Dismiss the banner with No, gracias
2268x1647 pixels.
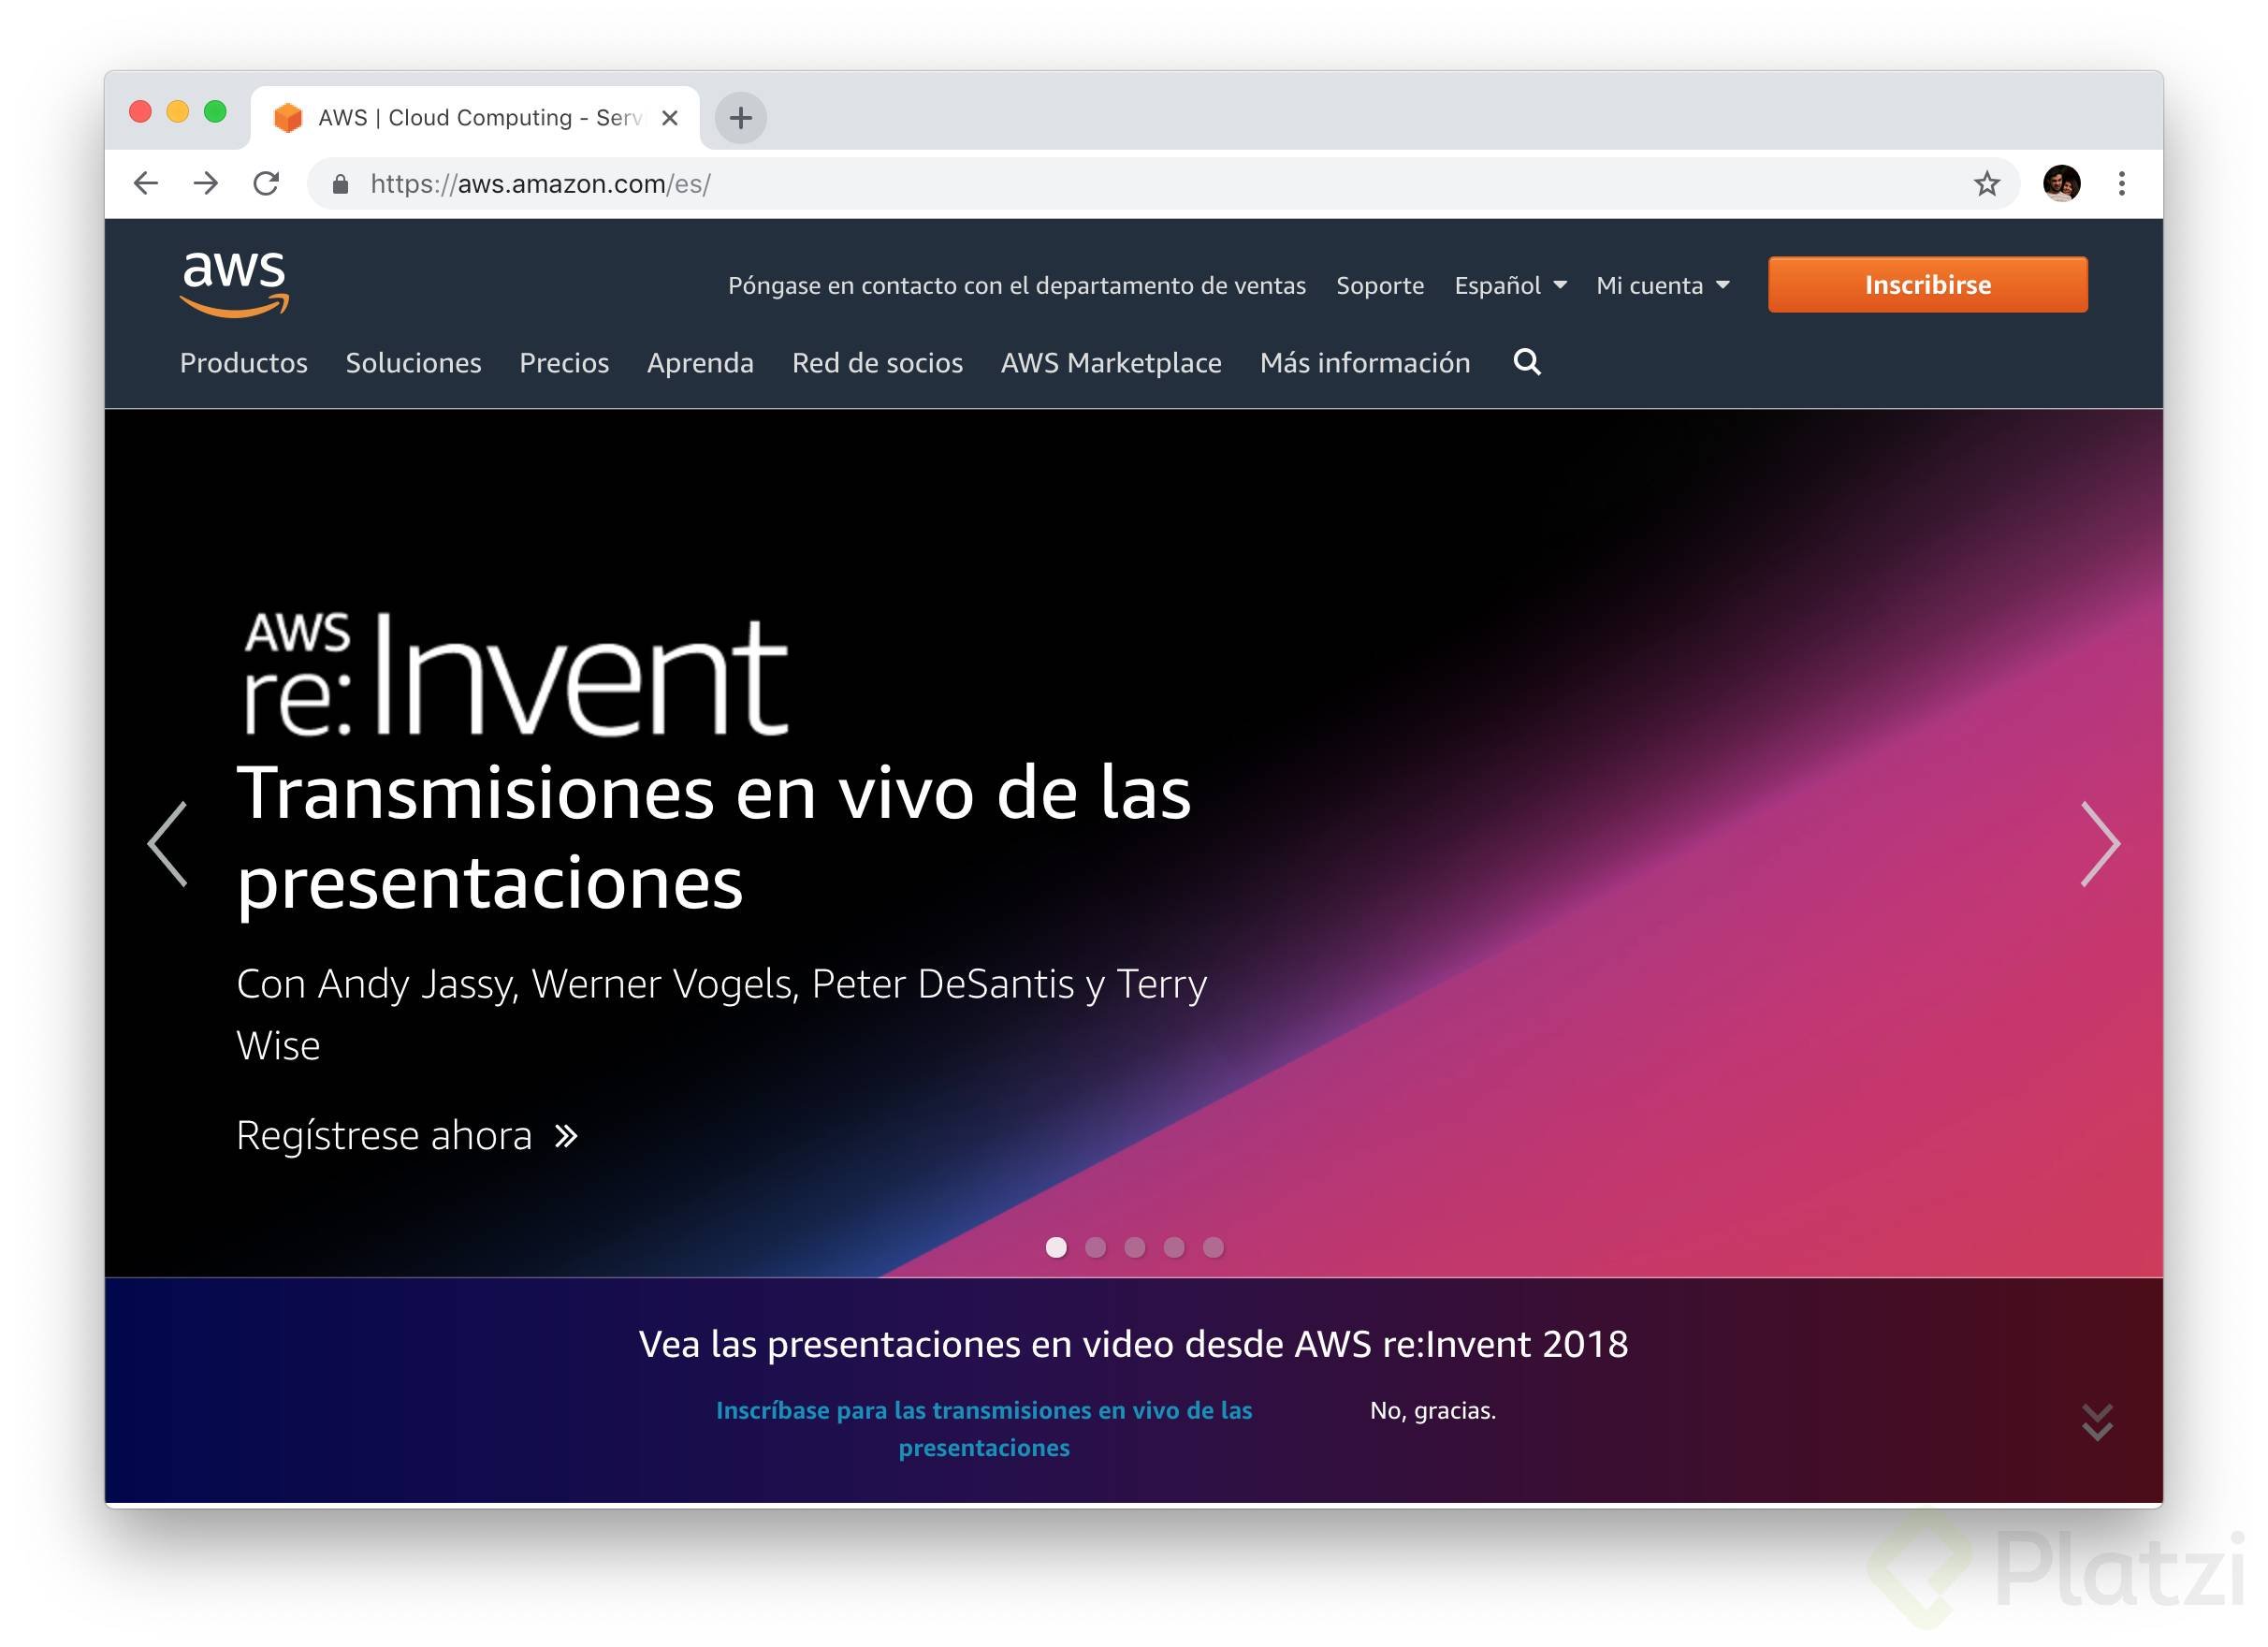click(x=1432, y=1410)
